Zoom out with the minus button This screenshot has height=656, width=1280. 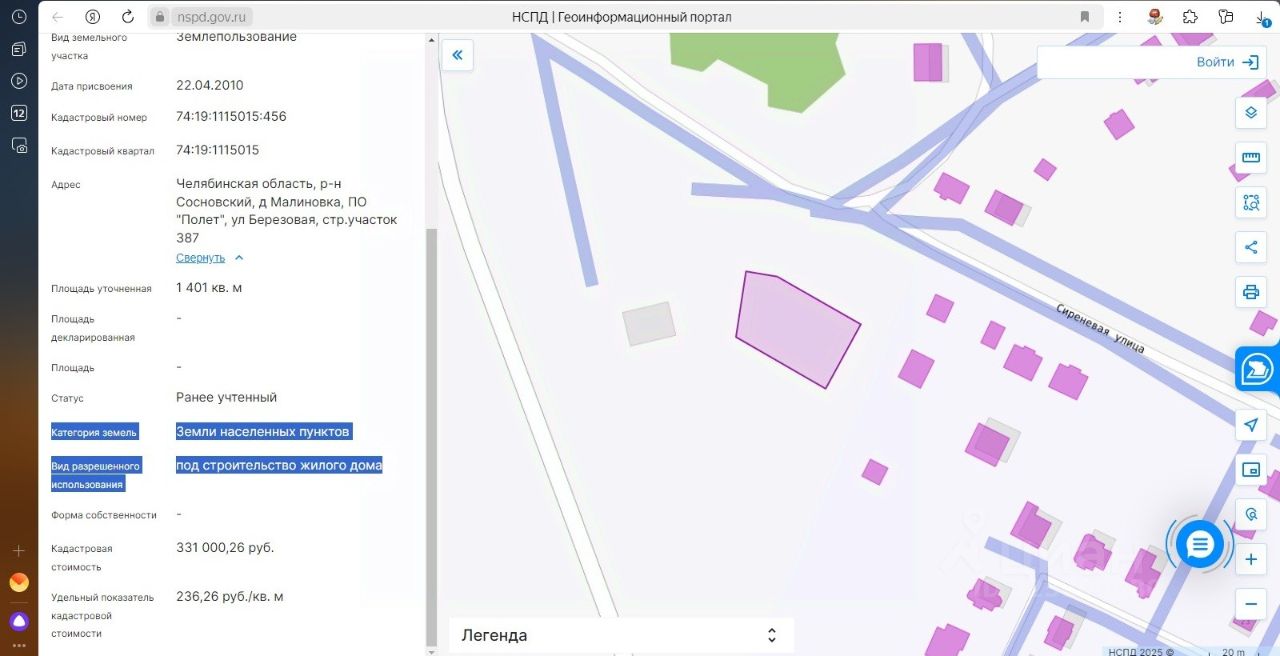tap(1250, 604)
